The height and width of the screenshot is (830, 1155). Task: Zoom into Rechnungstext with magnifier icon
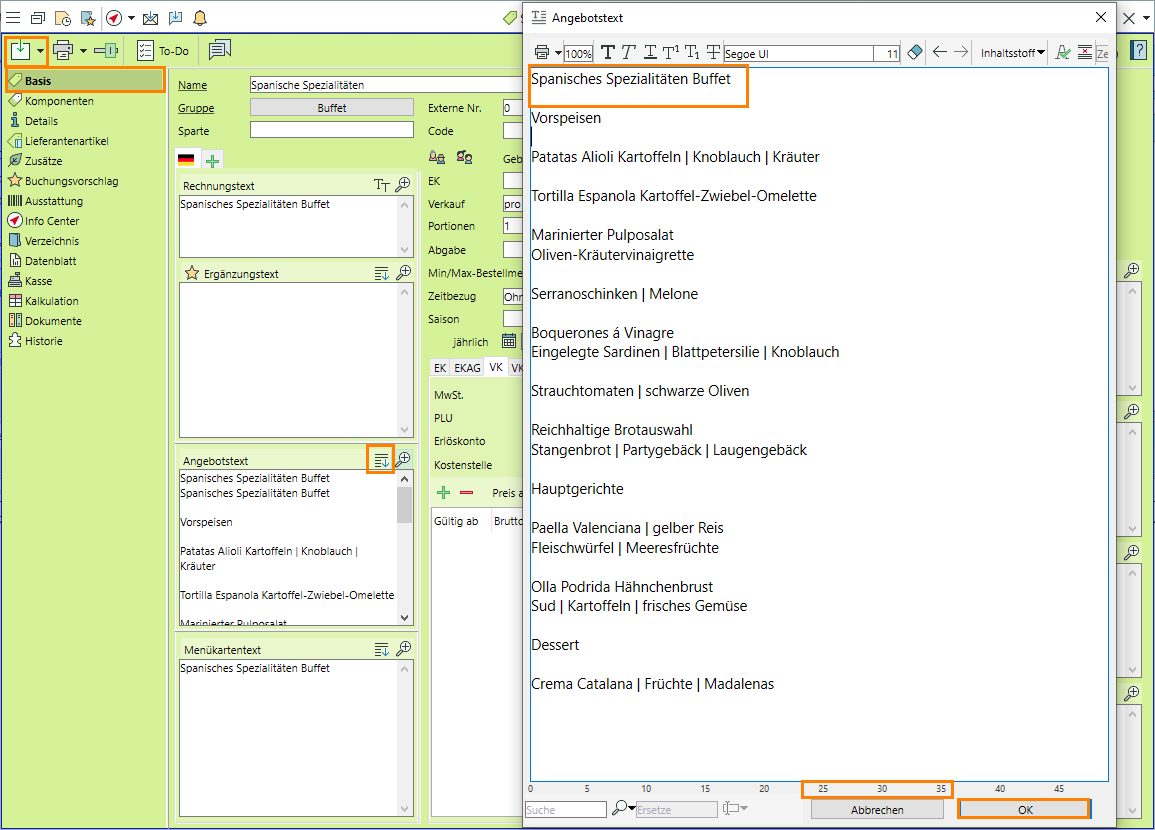[403, 184]
